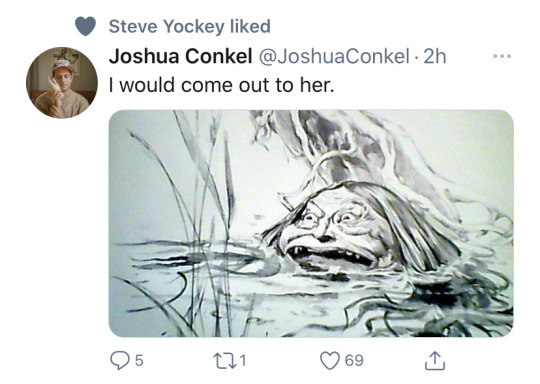Click the reply count 5

pyautogui.click(x=138, y=361)
